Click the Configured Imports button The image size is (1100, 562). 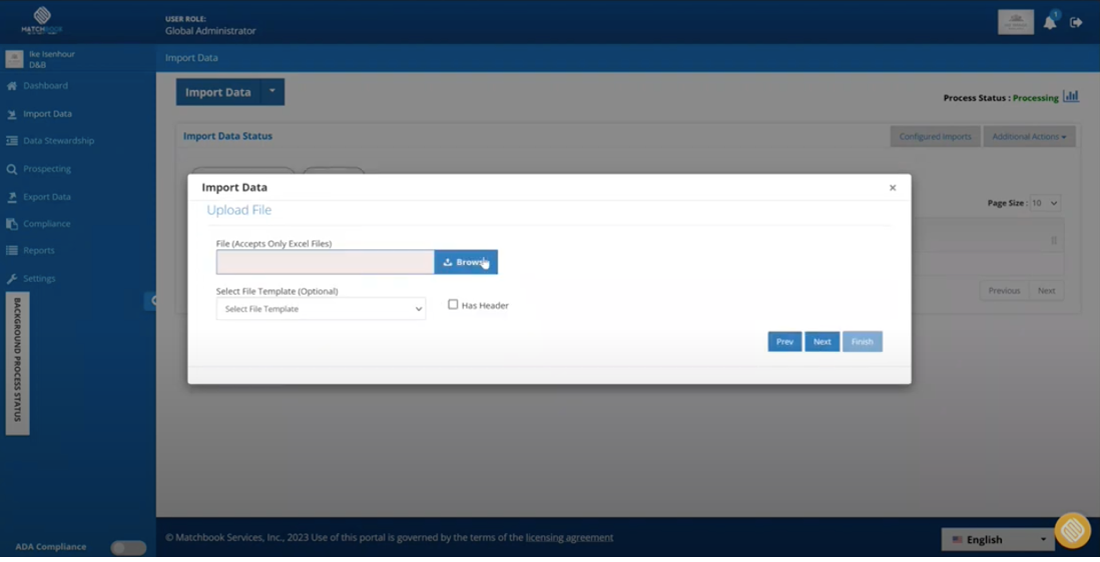pos(935,137)
